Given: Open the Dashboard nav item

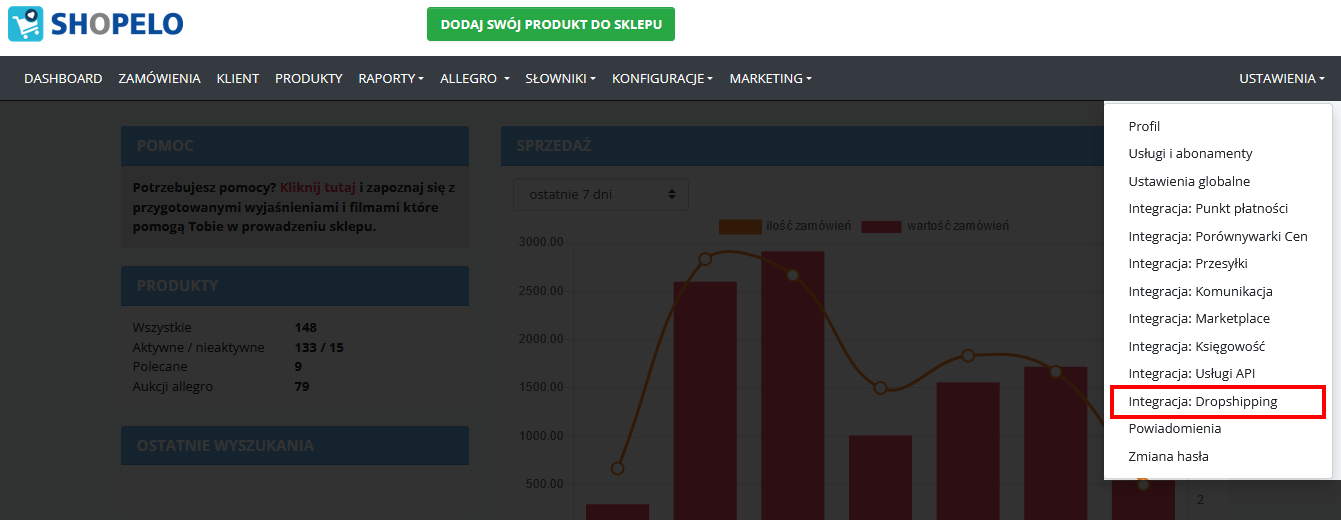Looking at the screenshot, I should [x=63, y=78].
